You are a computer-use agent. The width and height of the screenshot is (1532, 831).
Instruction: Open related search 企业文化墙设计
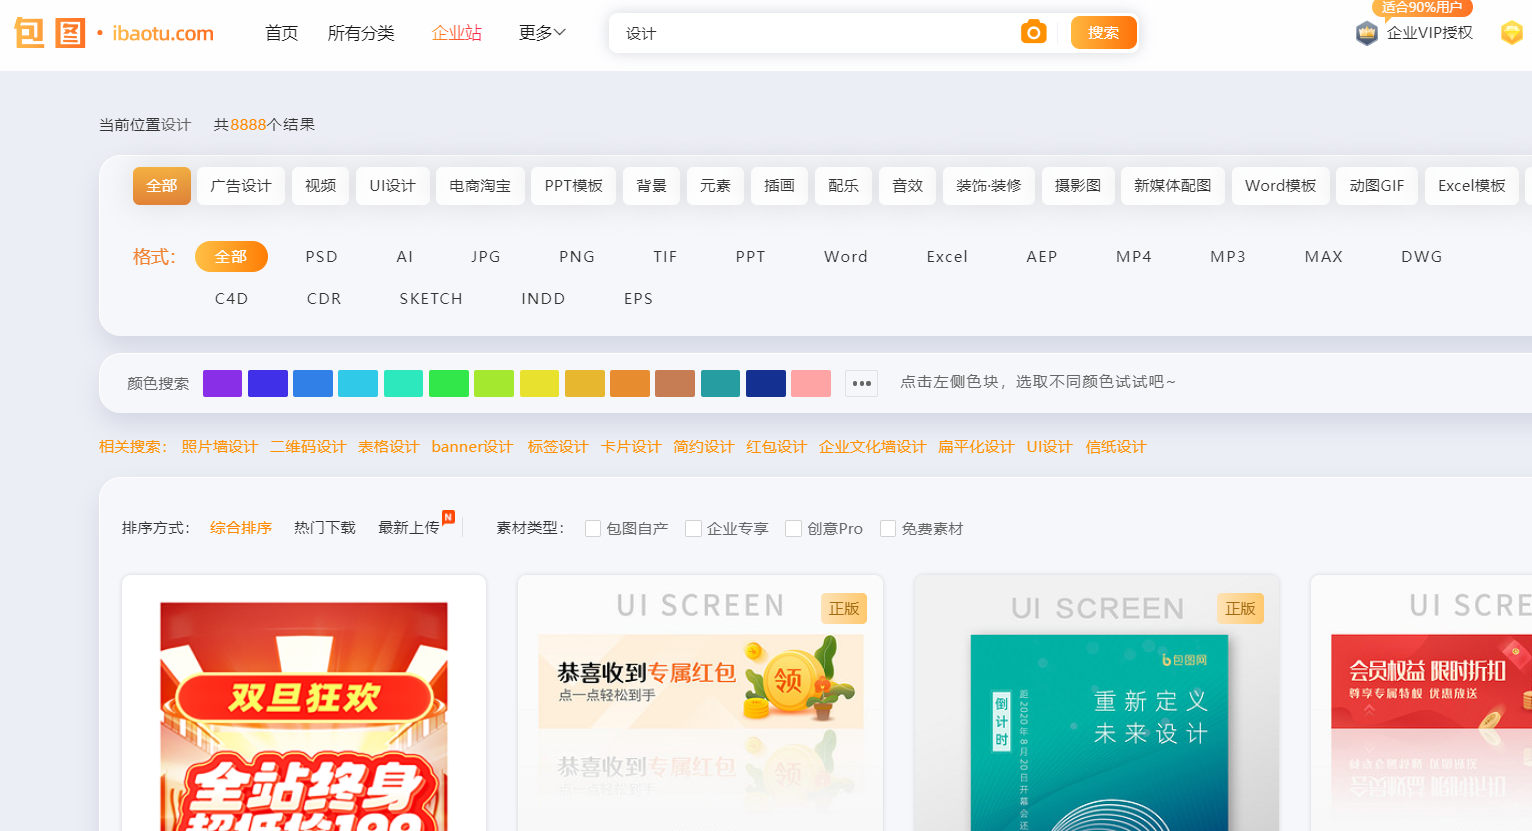point(872,447)
